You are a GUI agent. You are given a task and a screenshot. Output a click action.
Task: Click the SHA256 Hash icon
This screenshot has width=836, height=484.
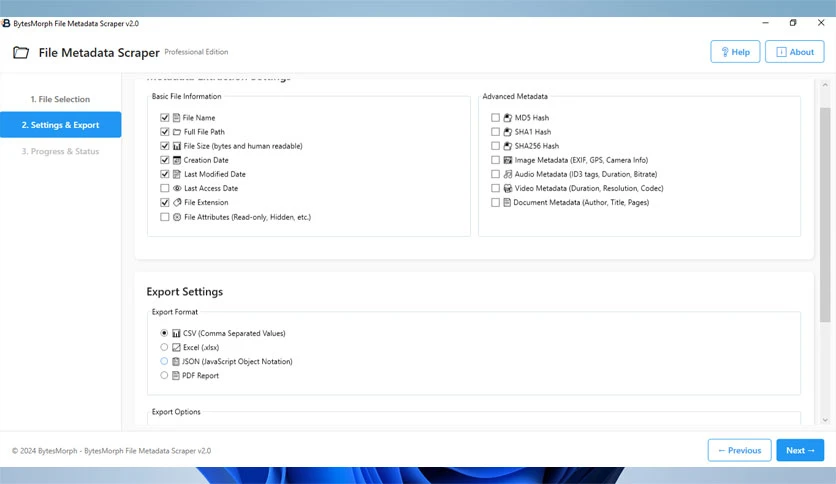pyautogui.click(x=508, y=146)
